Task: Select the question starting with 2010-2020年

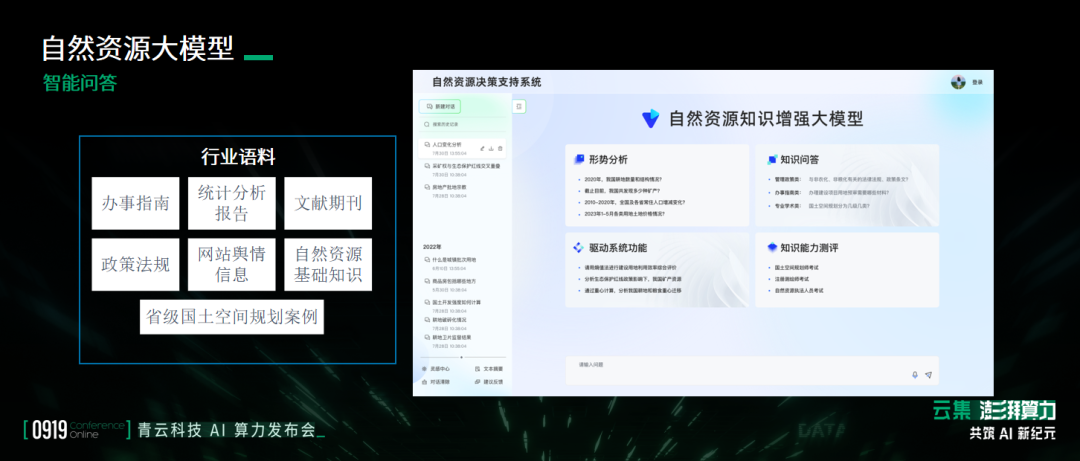Action: 634,203
